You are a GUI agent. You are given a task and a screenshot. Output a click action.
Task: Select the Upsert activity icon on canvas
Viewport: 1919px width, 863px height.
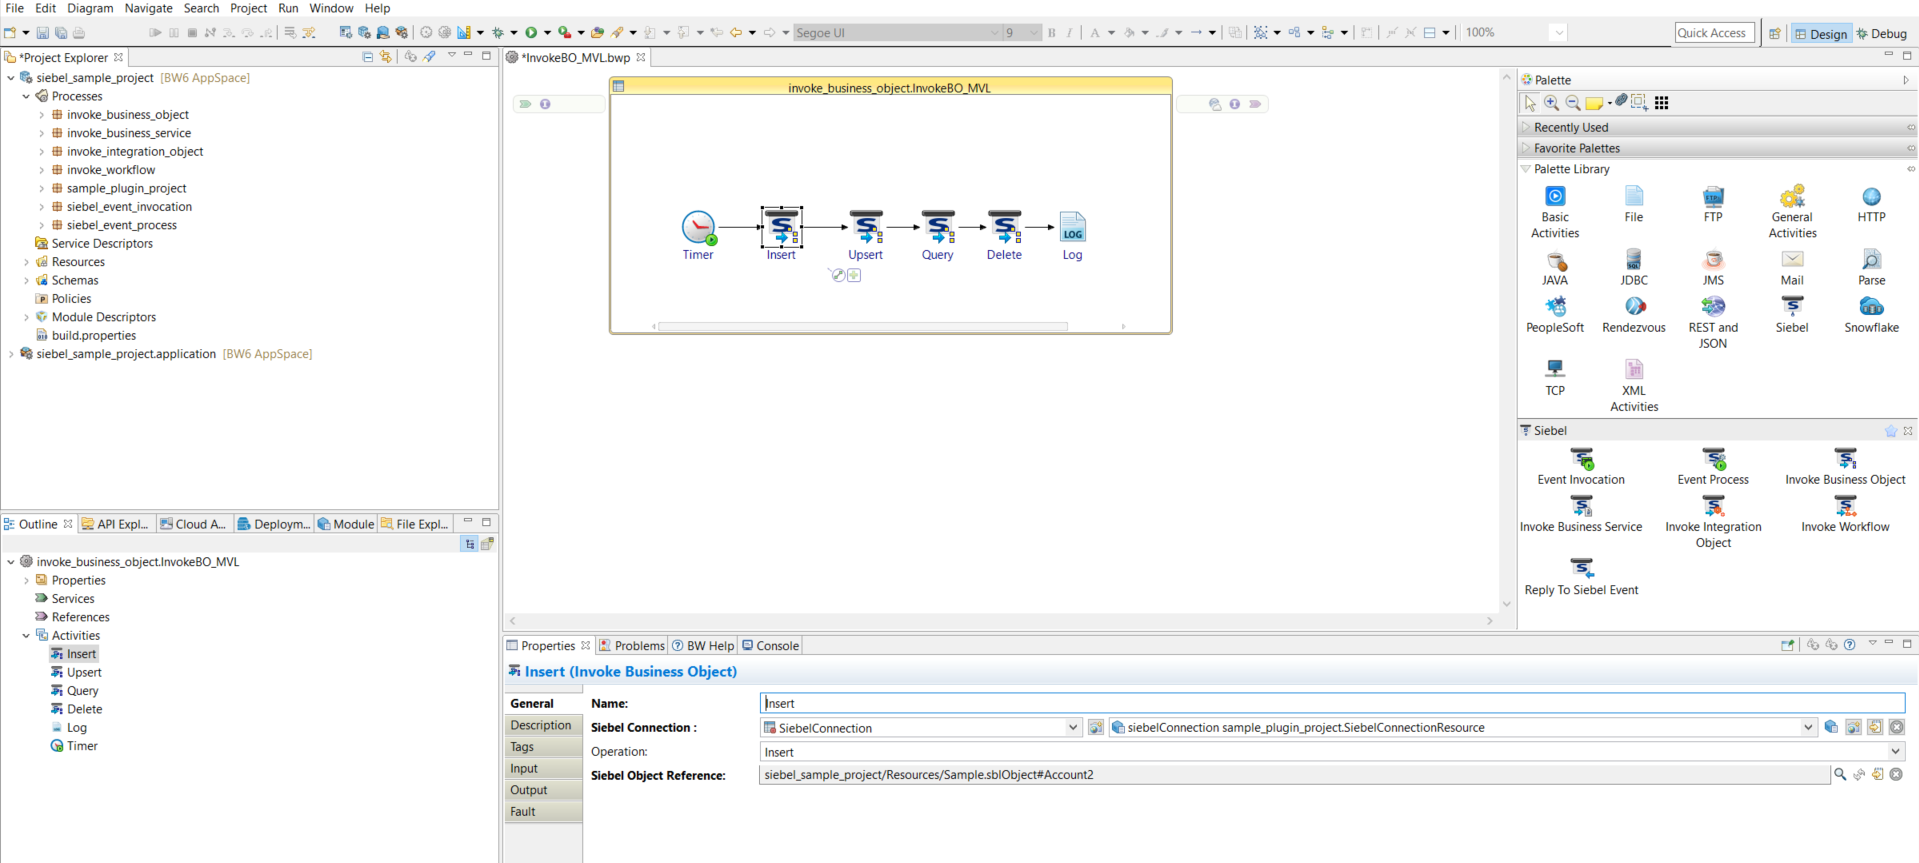(866, 227)
